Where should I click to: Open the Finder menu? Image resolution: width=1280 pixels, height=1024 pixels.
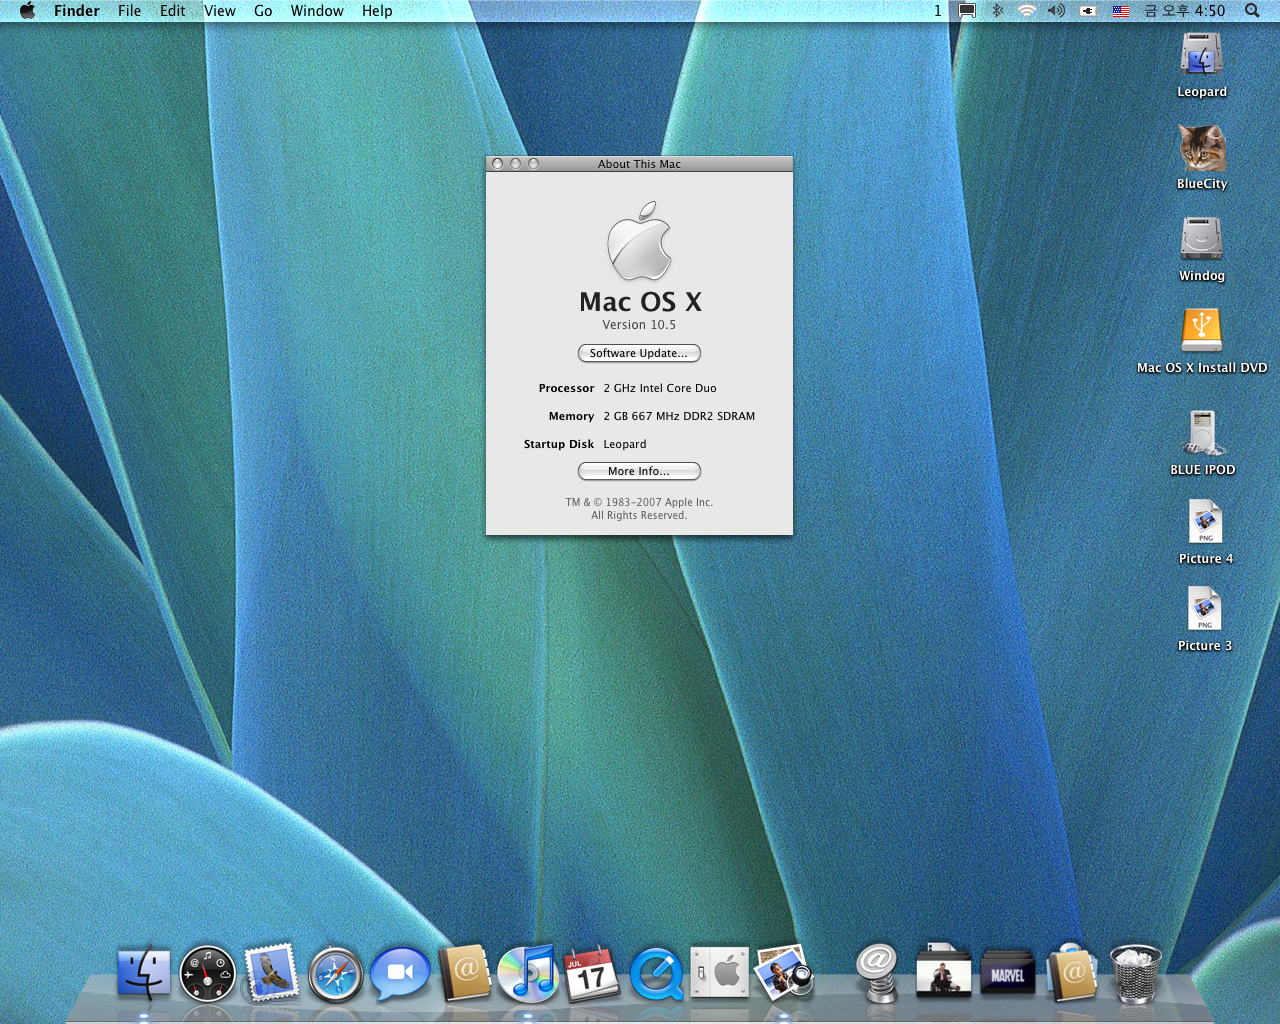77,10
